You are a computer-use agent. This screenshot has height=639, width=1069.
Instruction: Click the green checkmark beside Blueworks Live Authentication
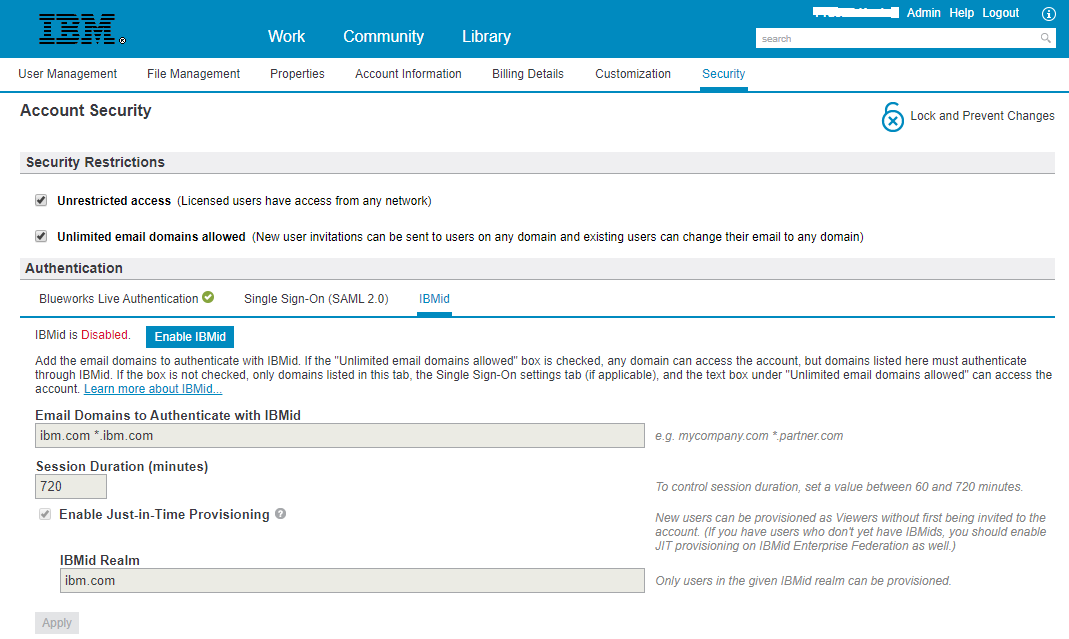coord(208,297)
